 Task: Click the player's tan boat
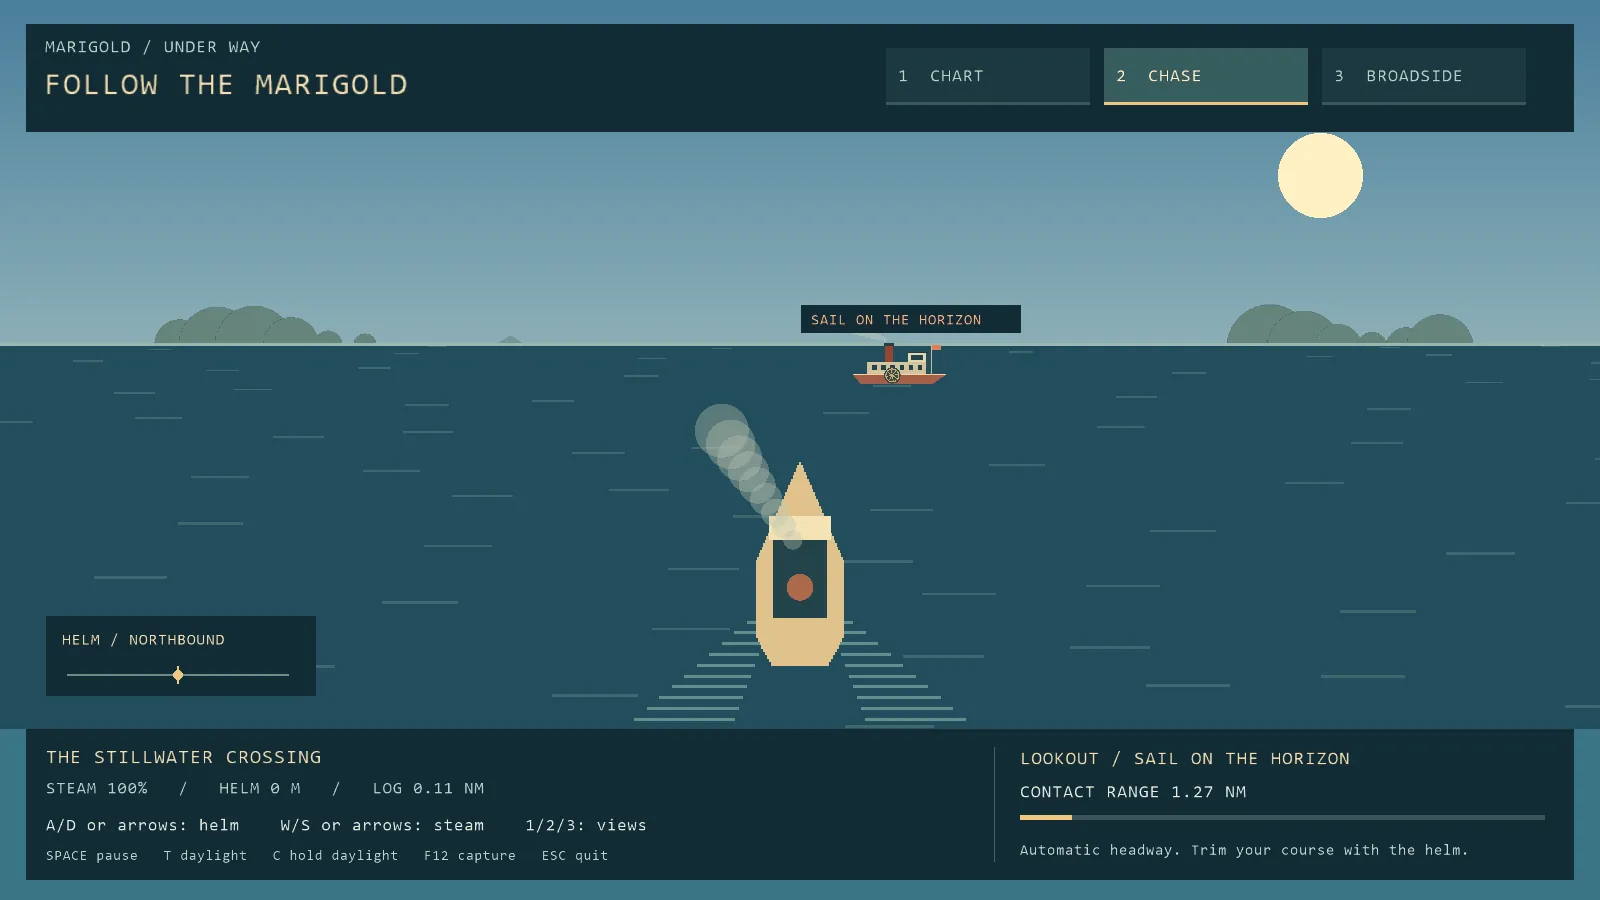pos(800,565)
